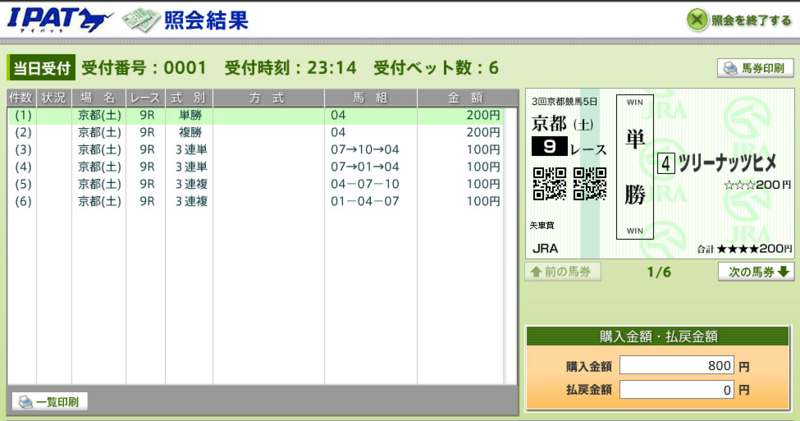800x421 pixels.
Task: Click the 合計 ★★★★200円 total on ticket
Action: (744, 249)
